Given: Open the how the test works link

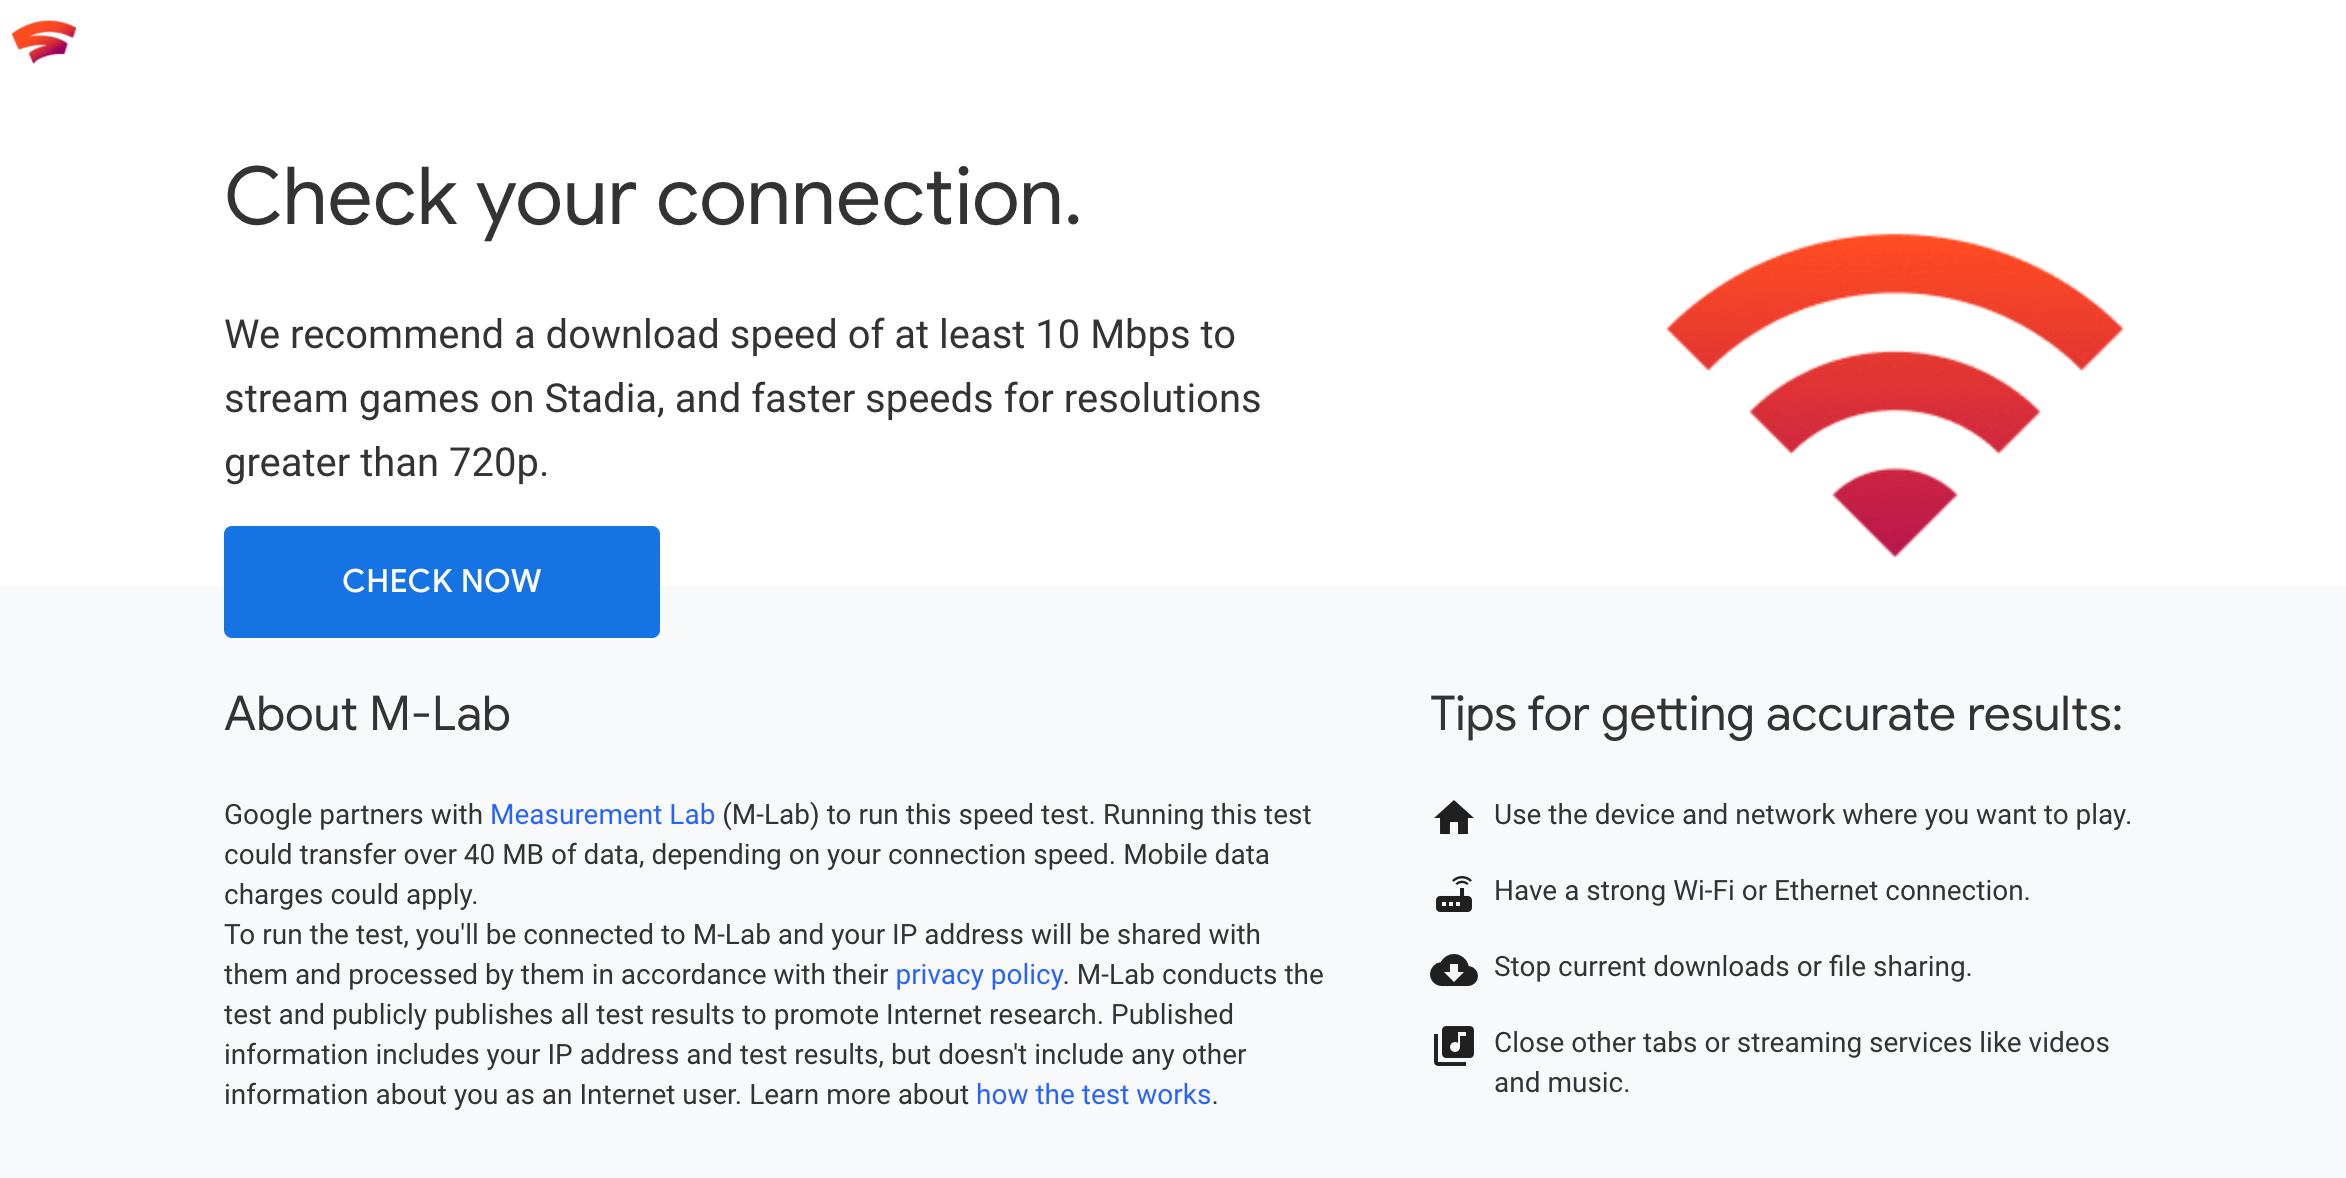Looking at the screenshot, I should click(1093, 1094).
